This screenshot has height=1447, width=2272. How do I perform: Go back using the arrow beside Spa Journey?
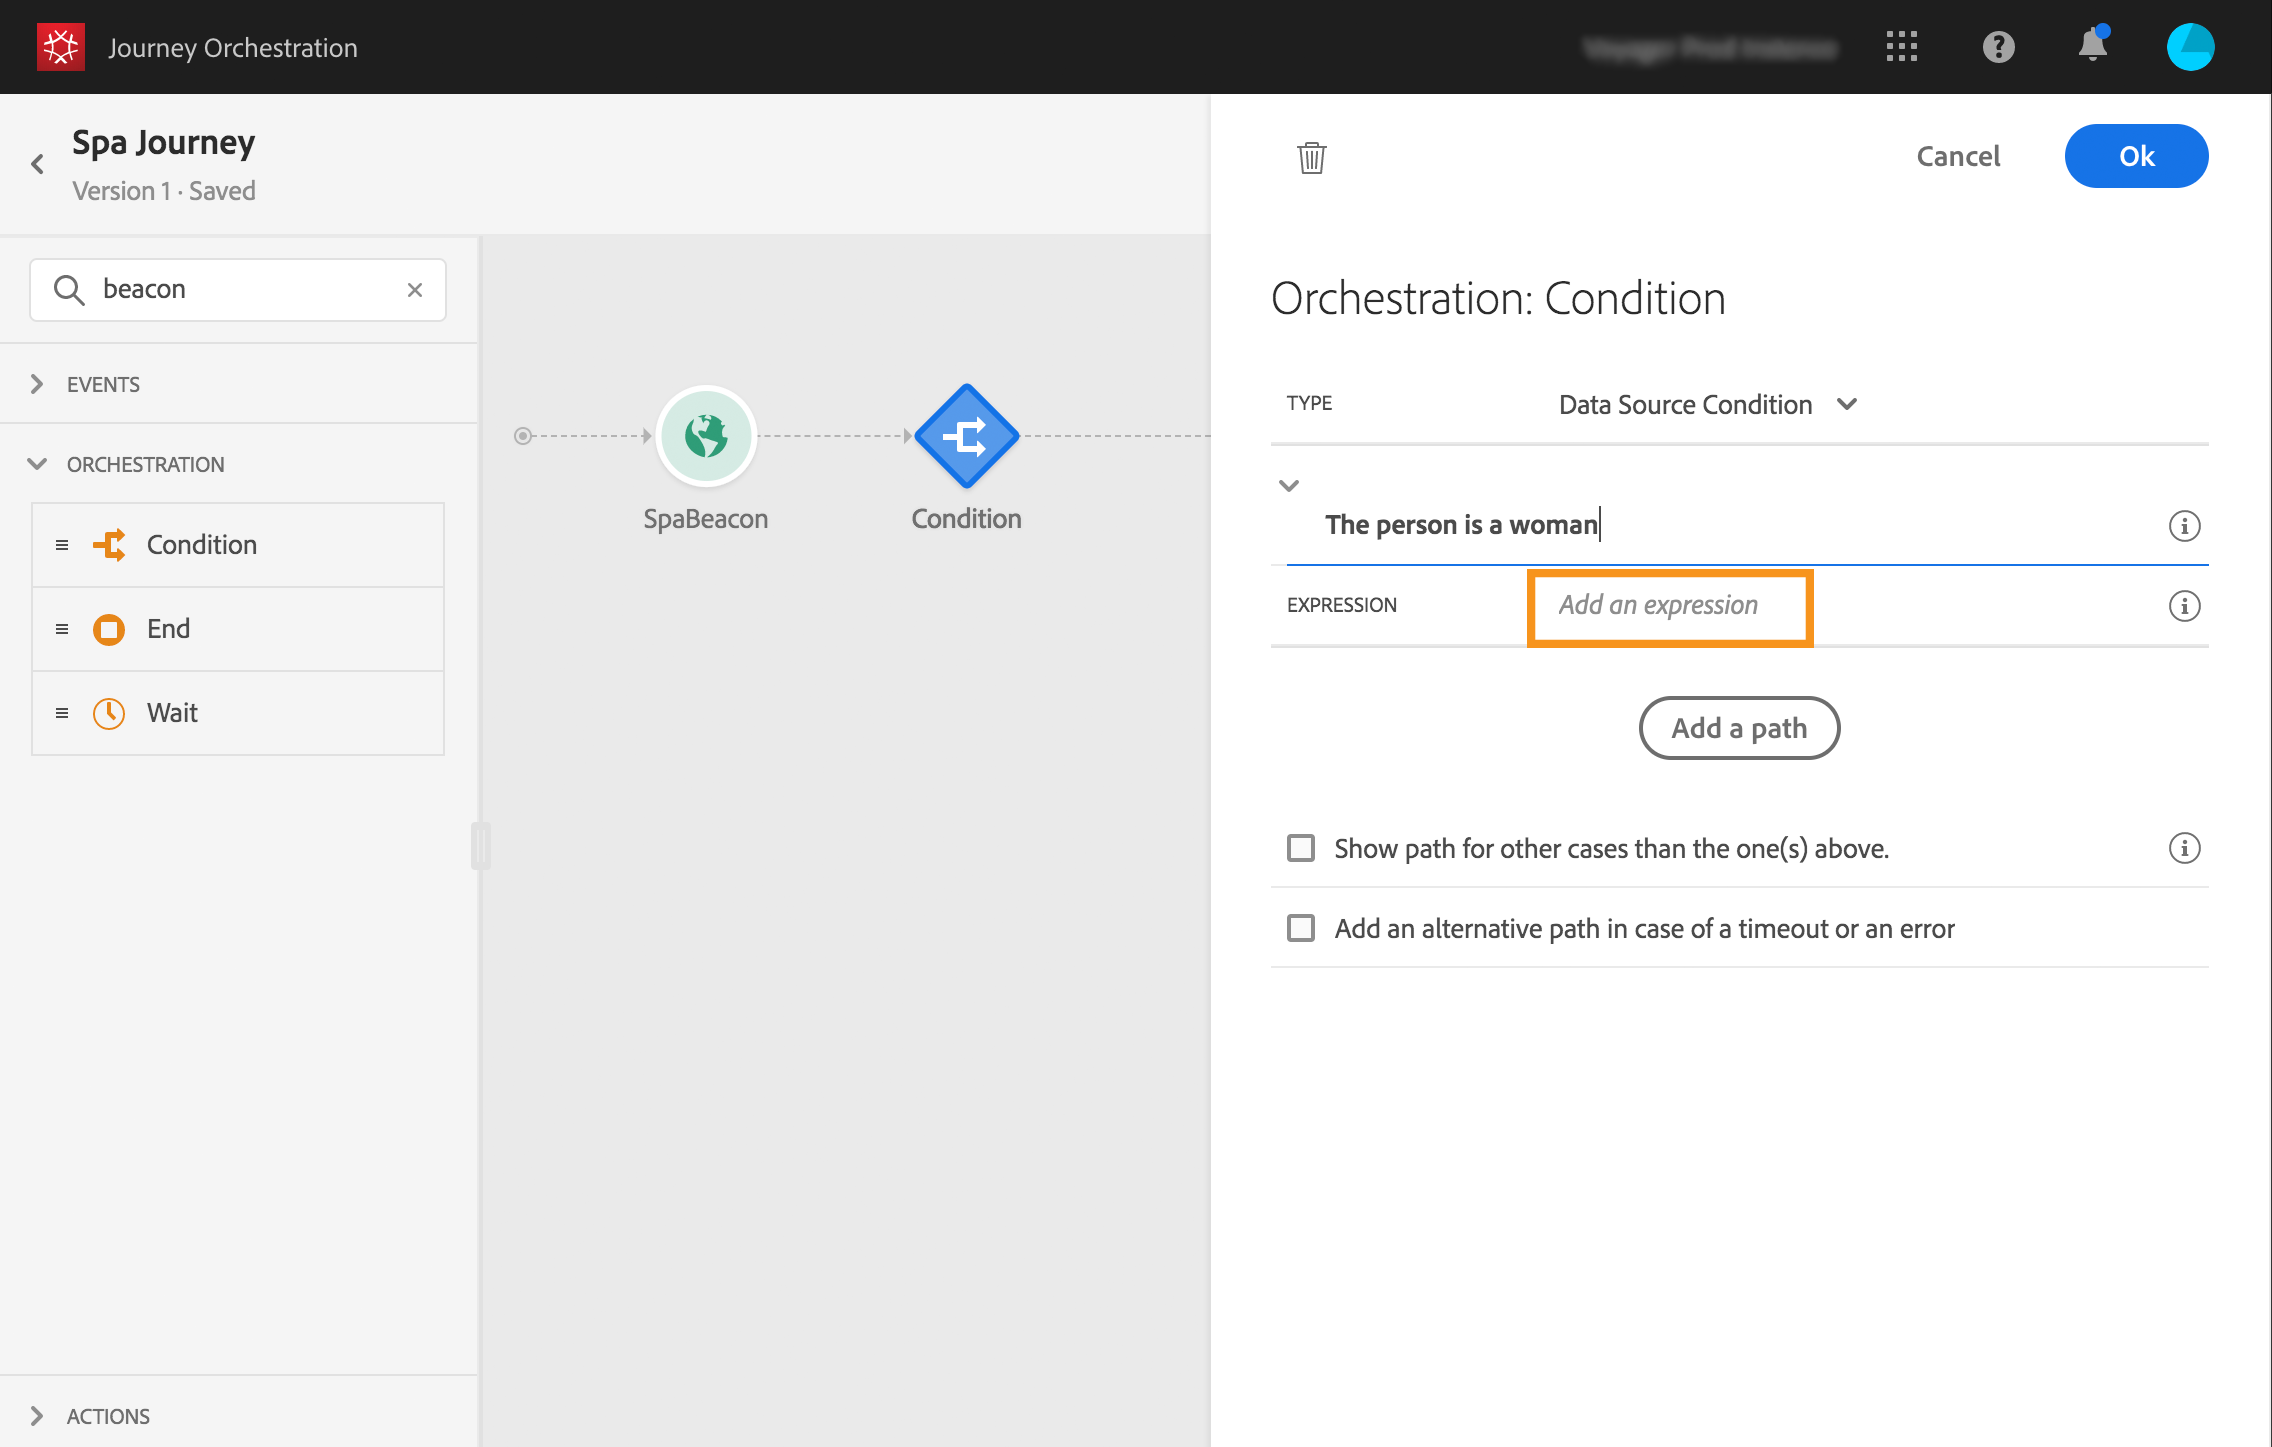38,164
